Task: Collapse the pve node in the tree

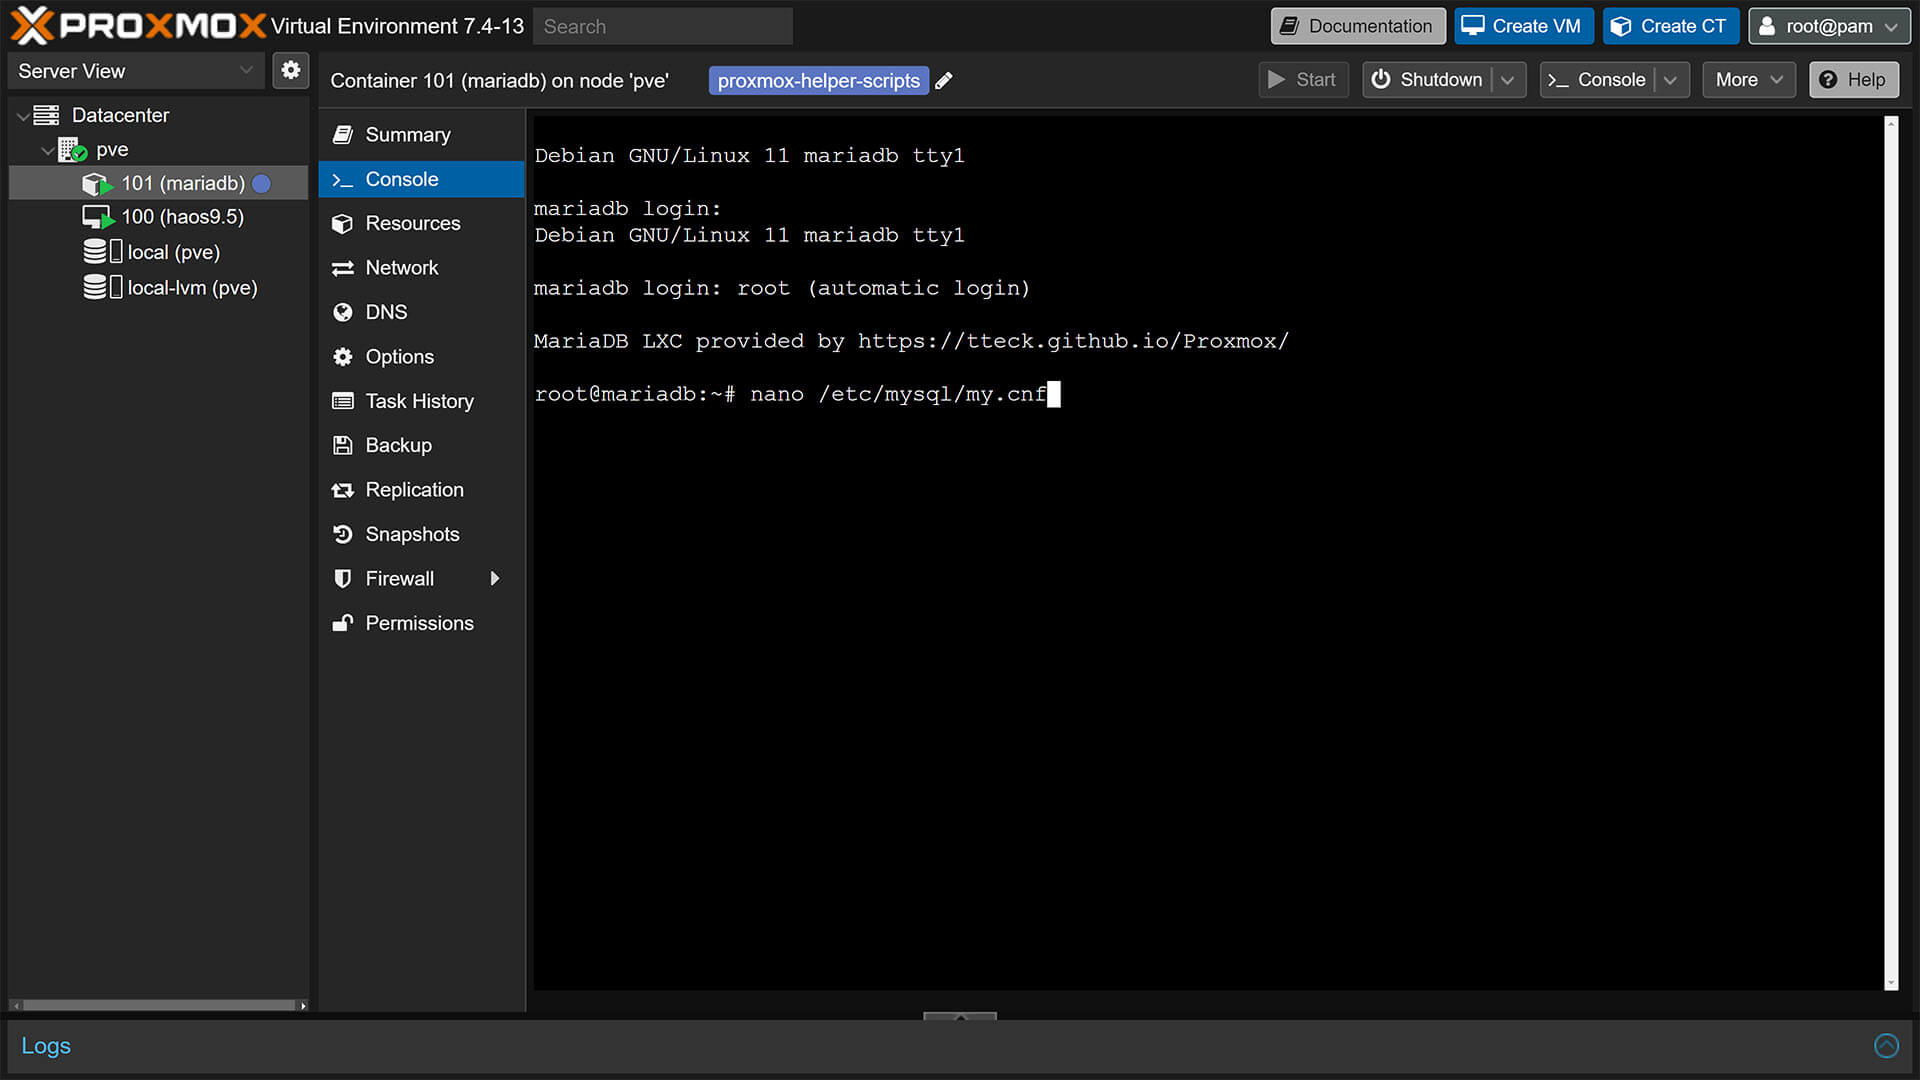Action: [48, 150]
